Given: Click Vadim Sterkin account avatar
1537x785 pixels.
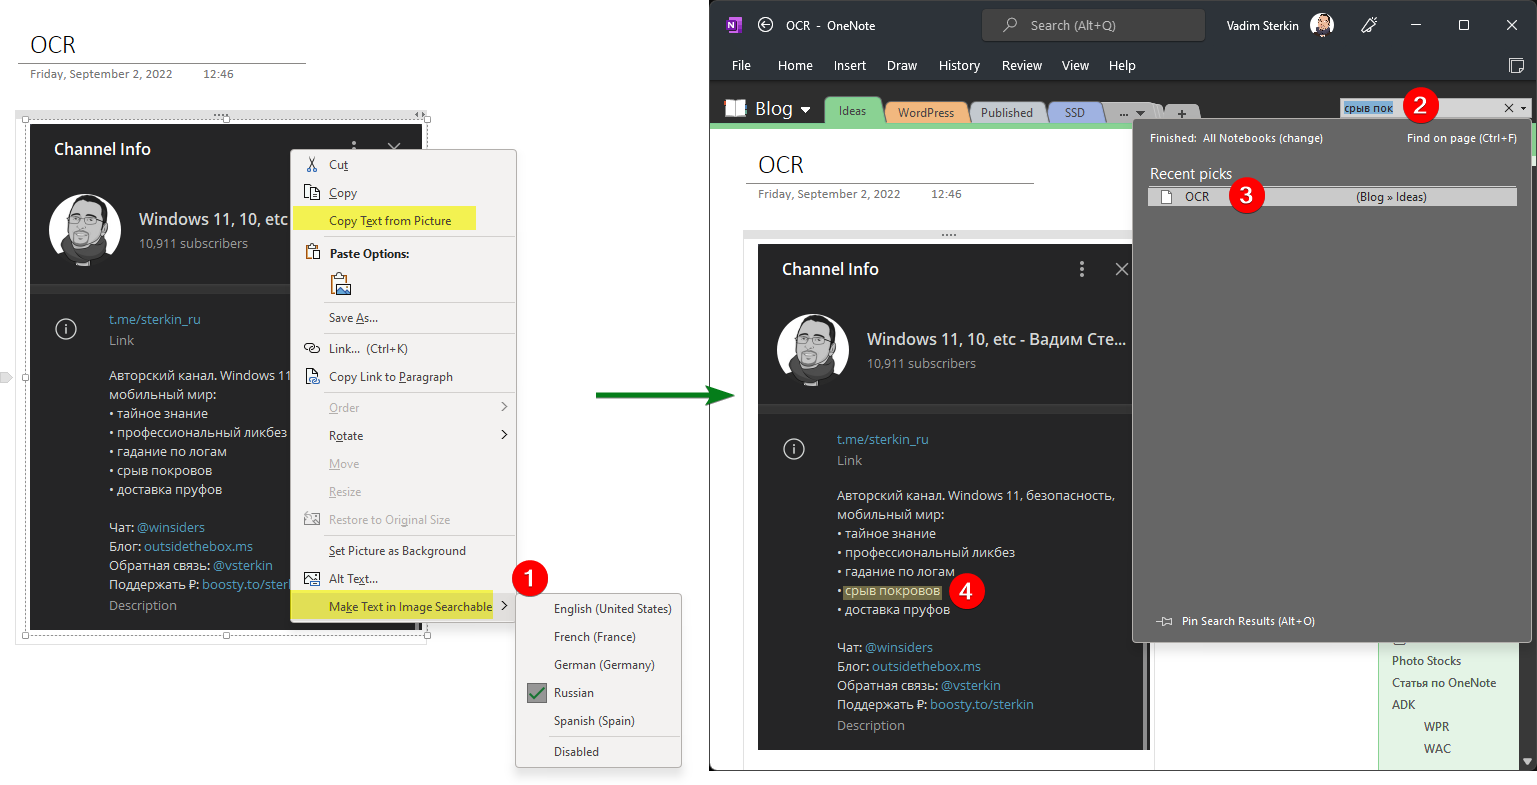Looking at the screenshot, I should 1322,25.
